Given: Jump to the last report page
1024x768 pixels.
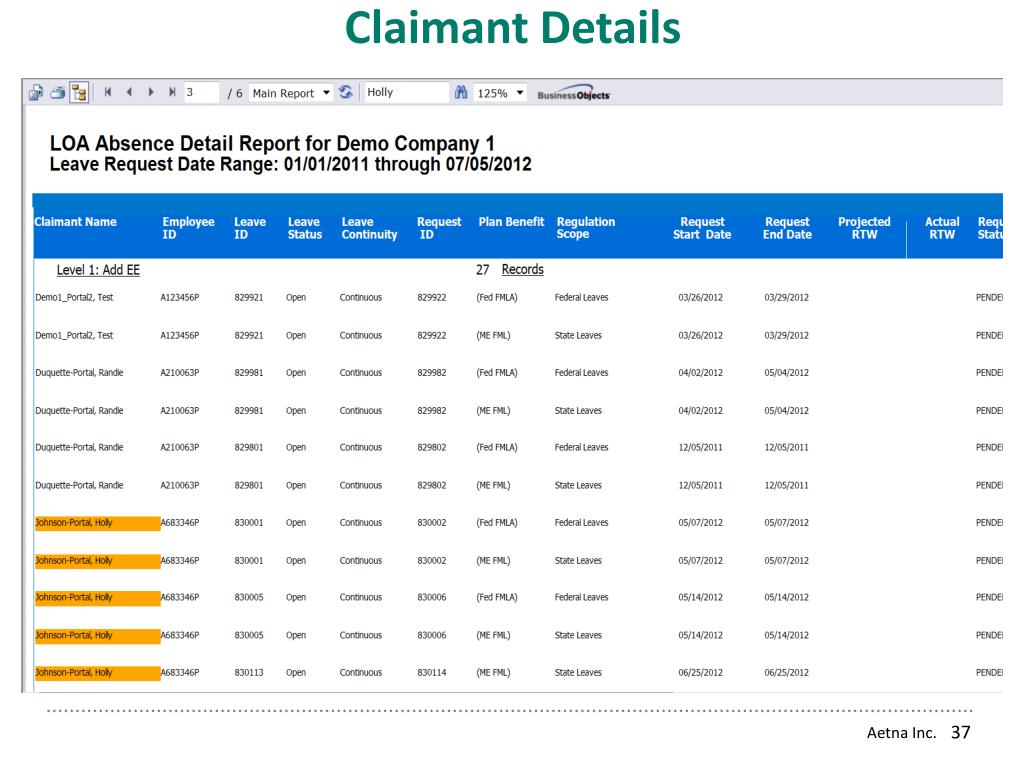Looking at the screenshot, I should point(172,93).
